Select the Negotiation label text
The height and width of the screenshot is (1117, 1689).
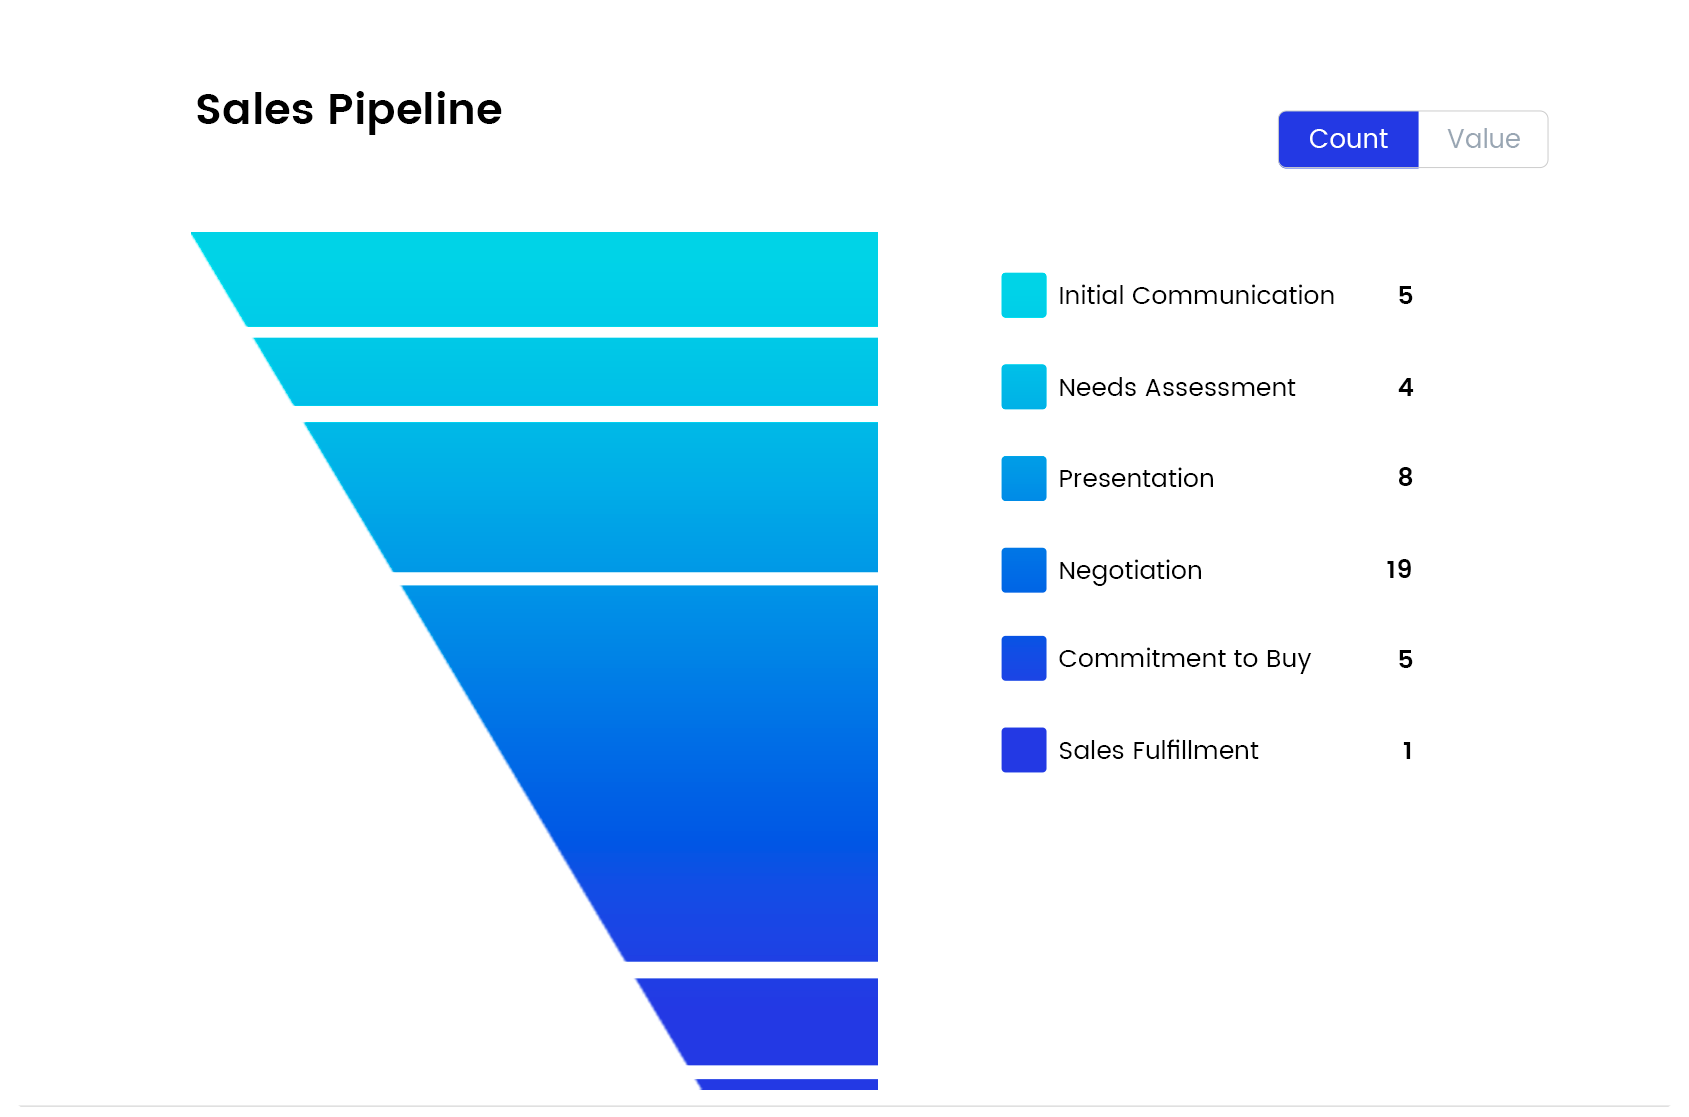click(1130, 569)
